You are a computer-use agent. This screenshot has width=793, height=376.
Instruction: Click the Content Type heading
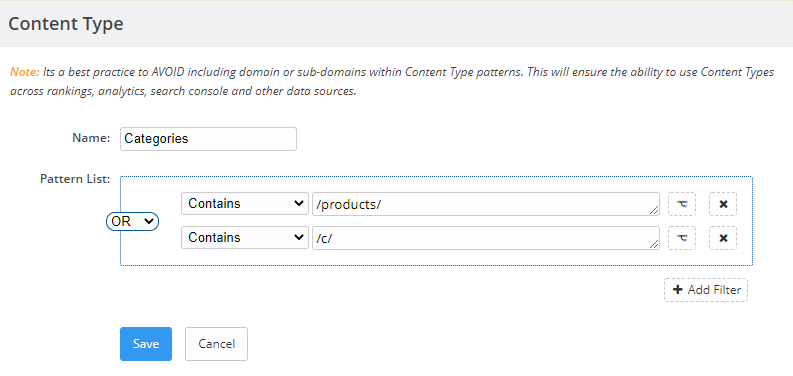[66, 24]
